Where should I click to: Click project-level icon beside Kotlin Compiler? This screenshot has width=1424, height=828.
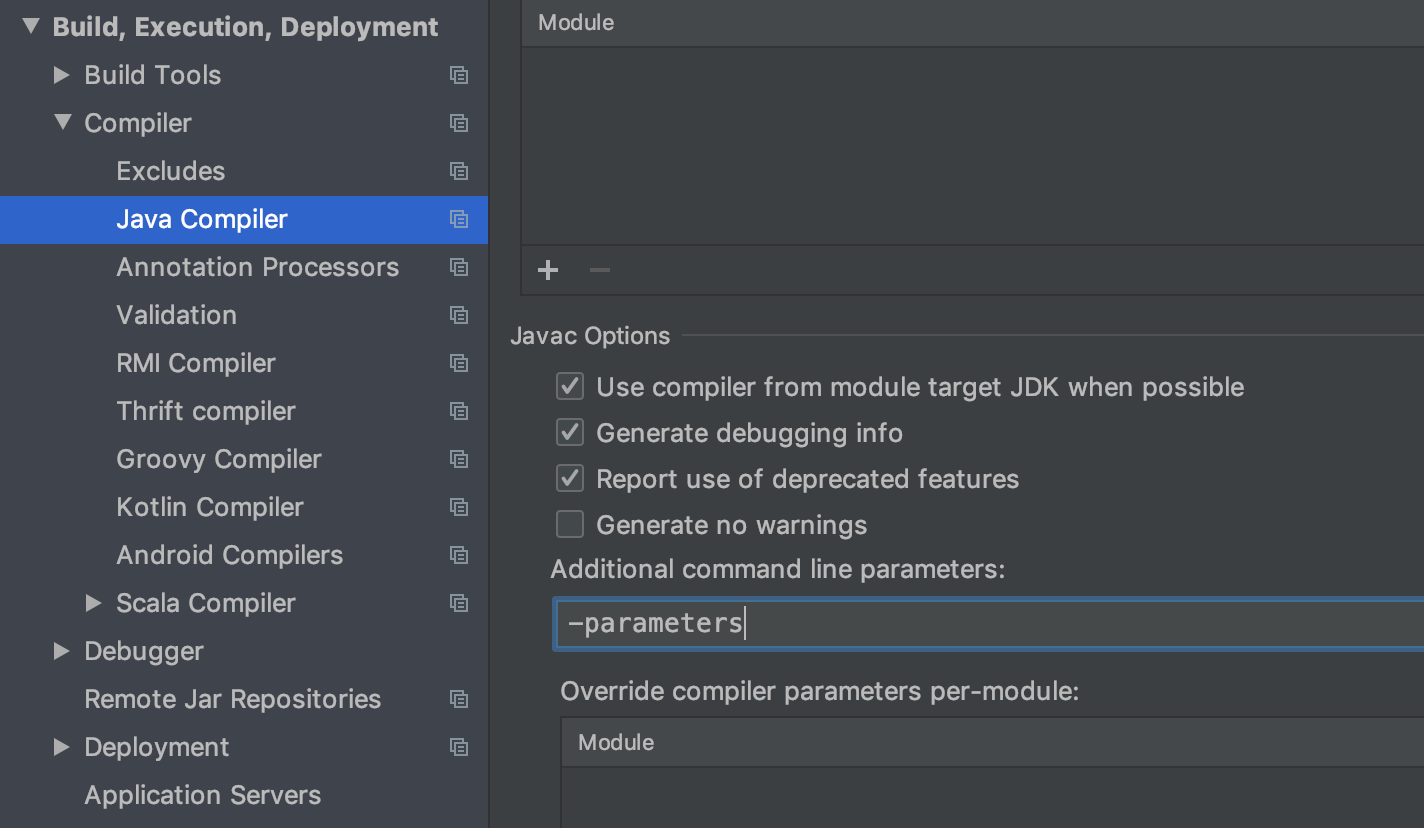click(459, 507)
